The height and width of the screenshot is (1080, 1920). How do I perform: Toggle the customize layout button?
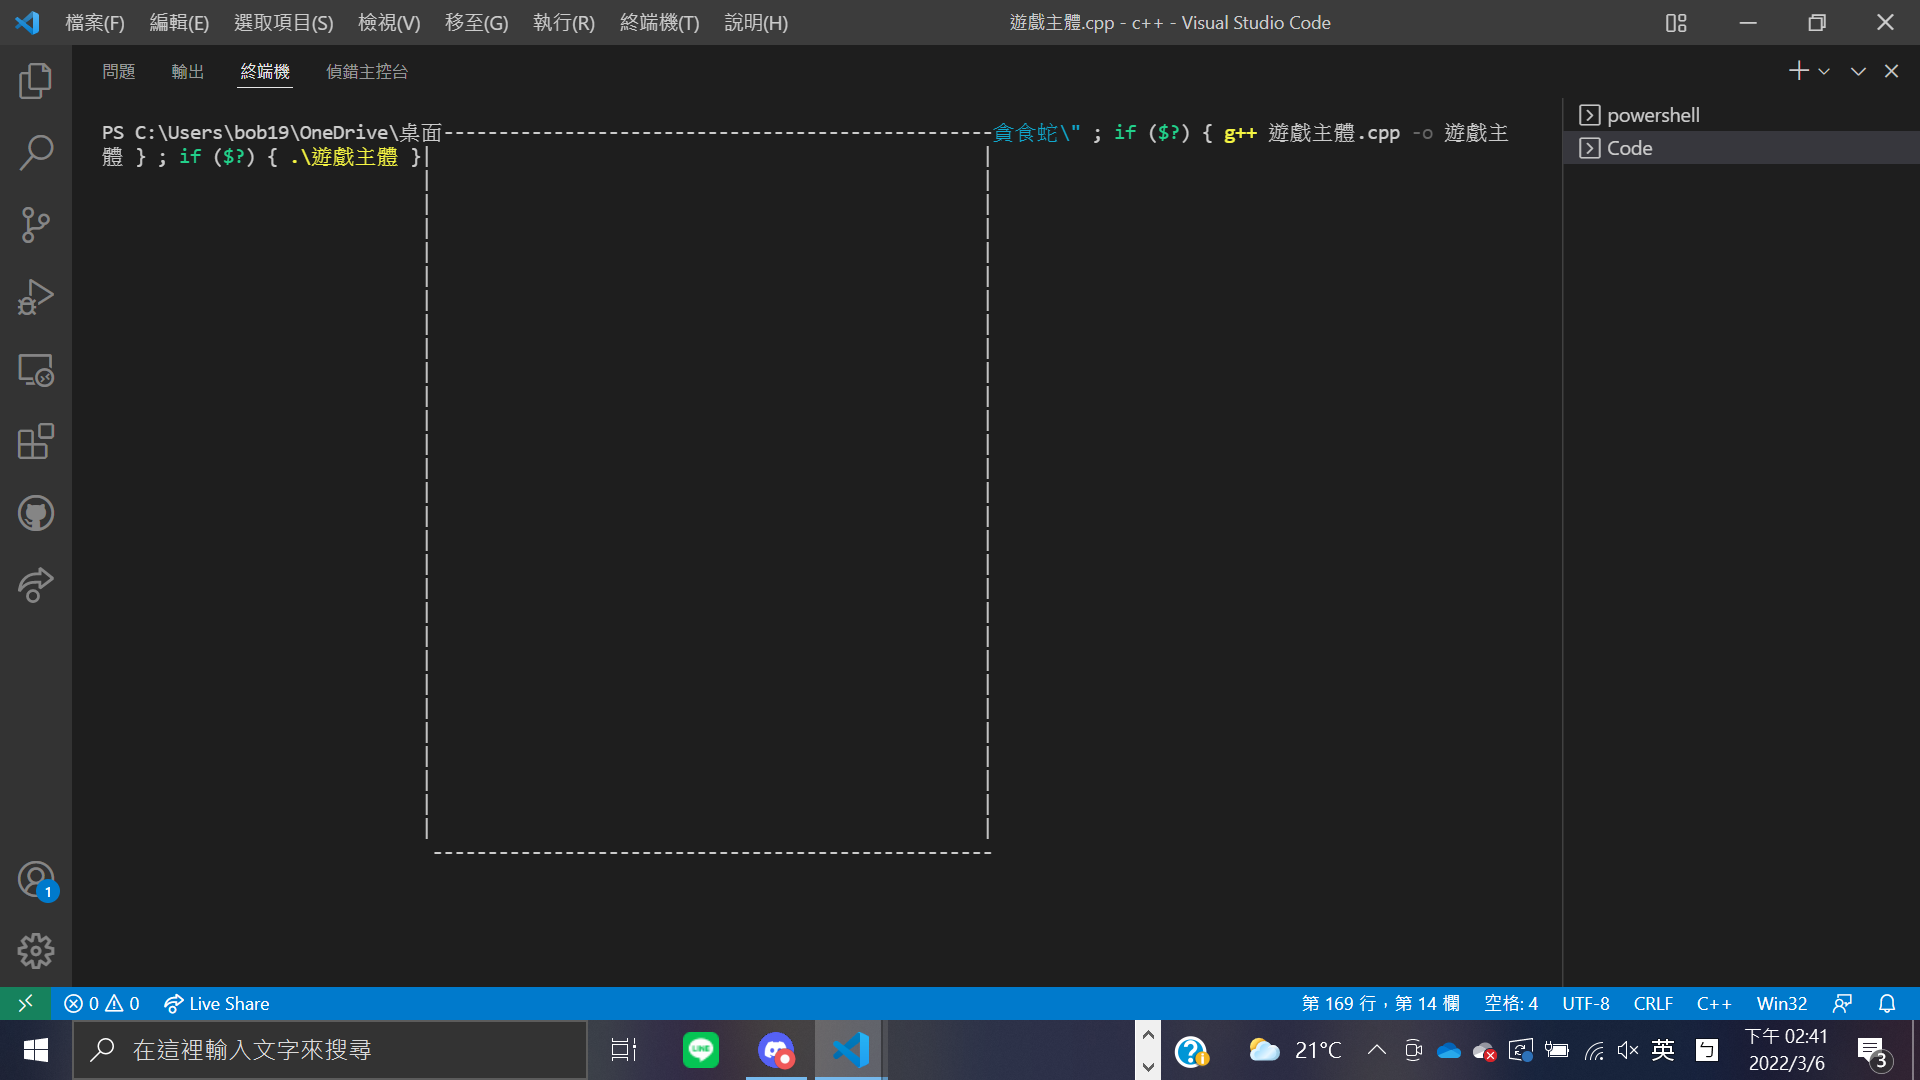1676,22
